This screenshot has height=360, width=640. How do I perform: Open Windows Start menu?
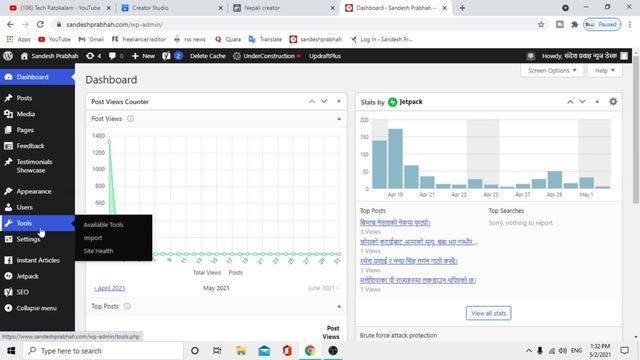pos(11,351)
